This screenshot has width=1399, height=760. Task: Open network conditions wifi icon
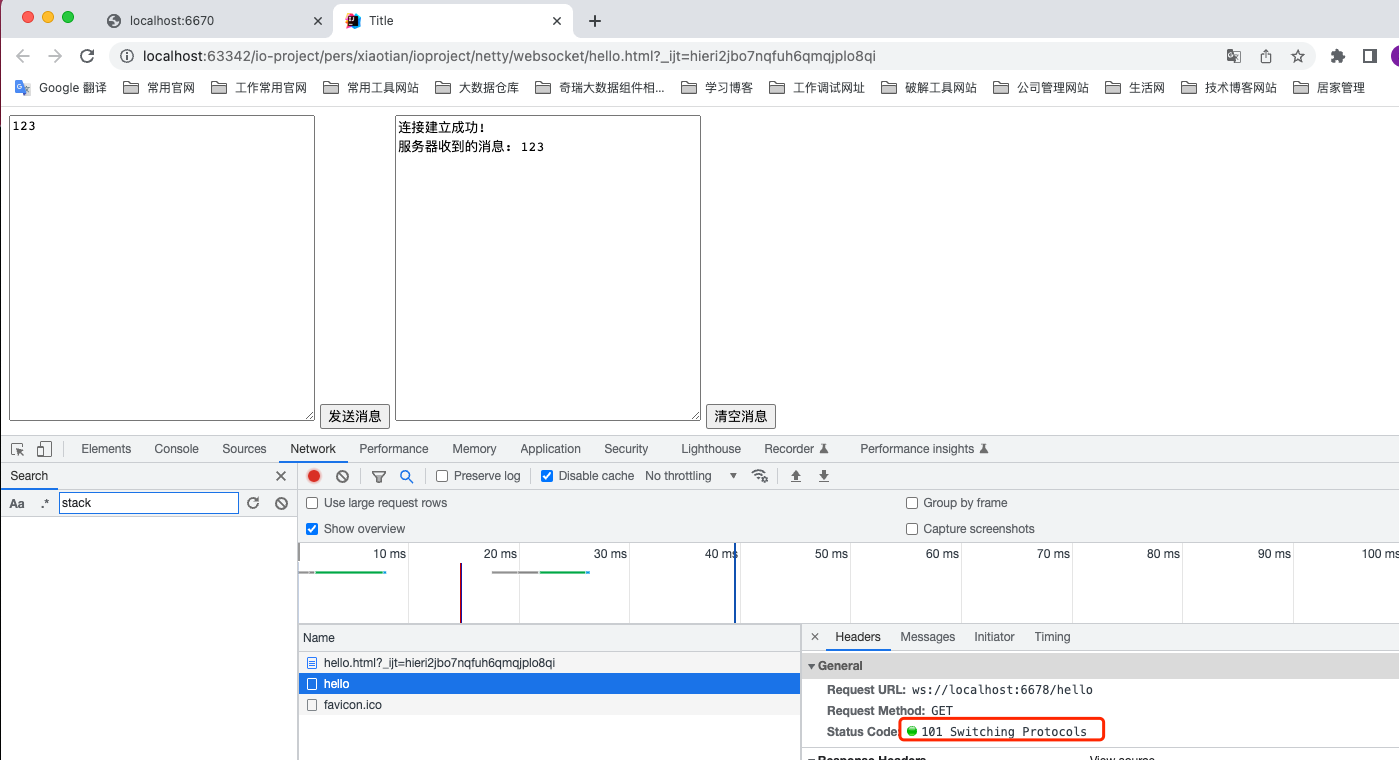pos(760,476)
